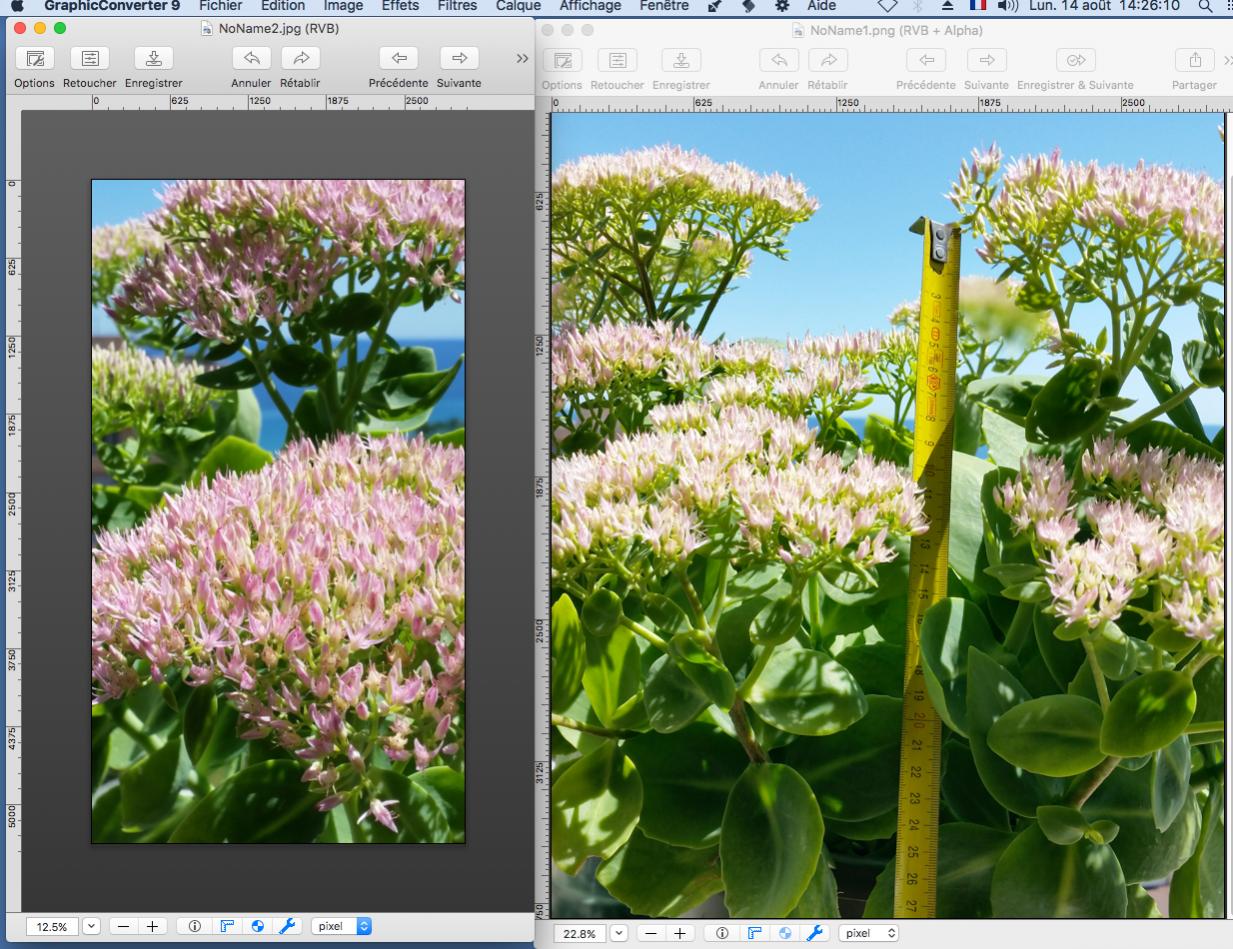1233x949 pixels.
Task: Open the Fichier menu
Action: pyautogui.click(x=220, y=6)
